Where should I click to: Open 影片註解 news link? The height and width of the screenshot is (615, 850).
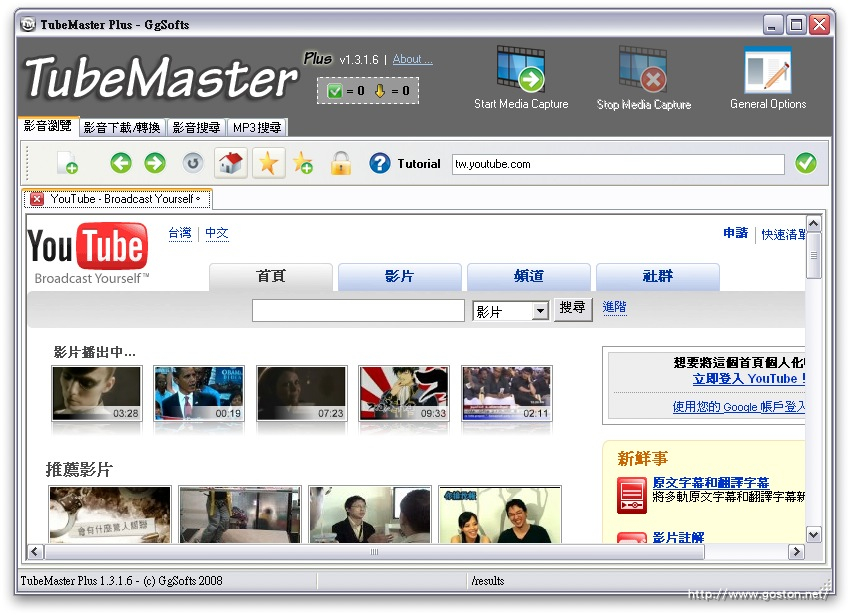click(x=678, y=537)
